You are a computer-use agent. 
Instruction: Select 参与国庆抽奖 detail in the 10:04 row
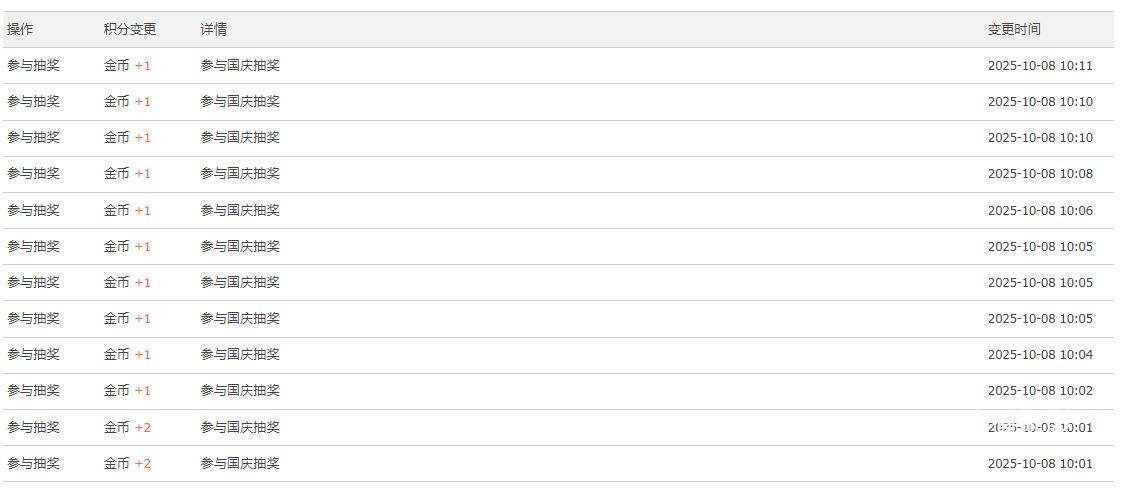[x=240, y=354]
